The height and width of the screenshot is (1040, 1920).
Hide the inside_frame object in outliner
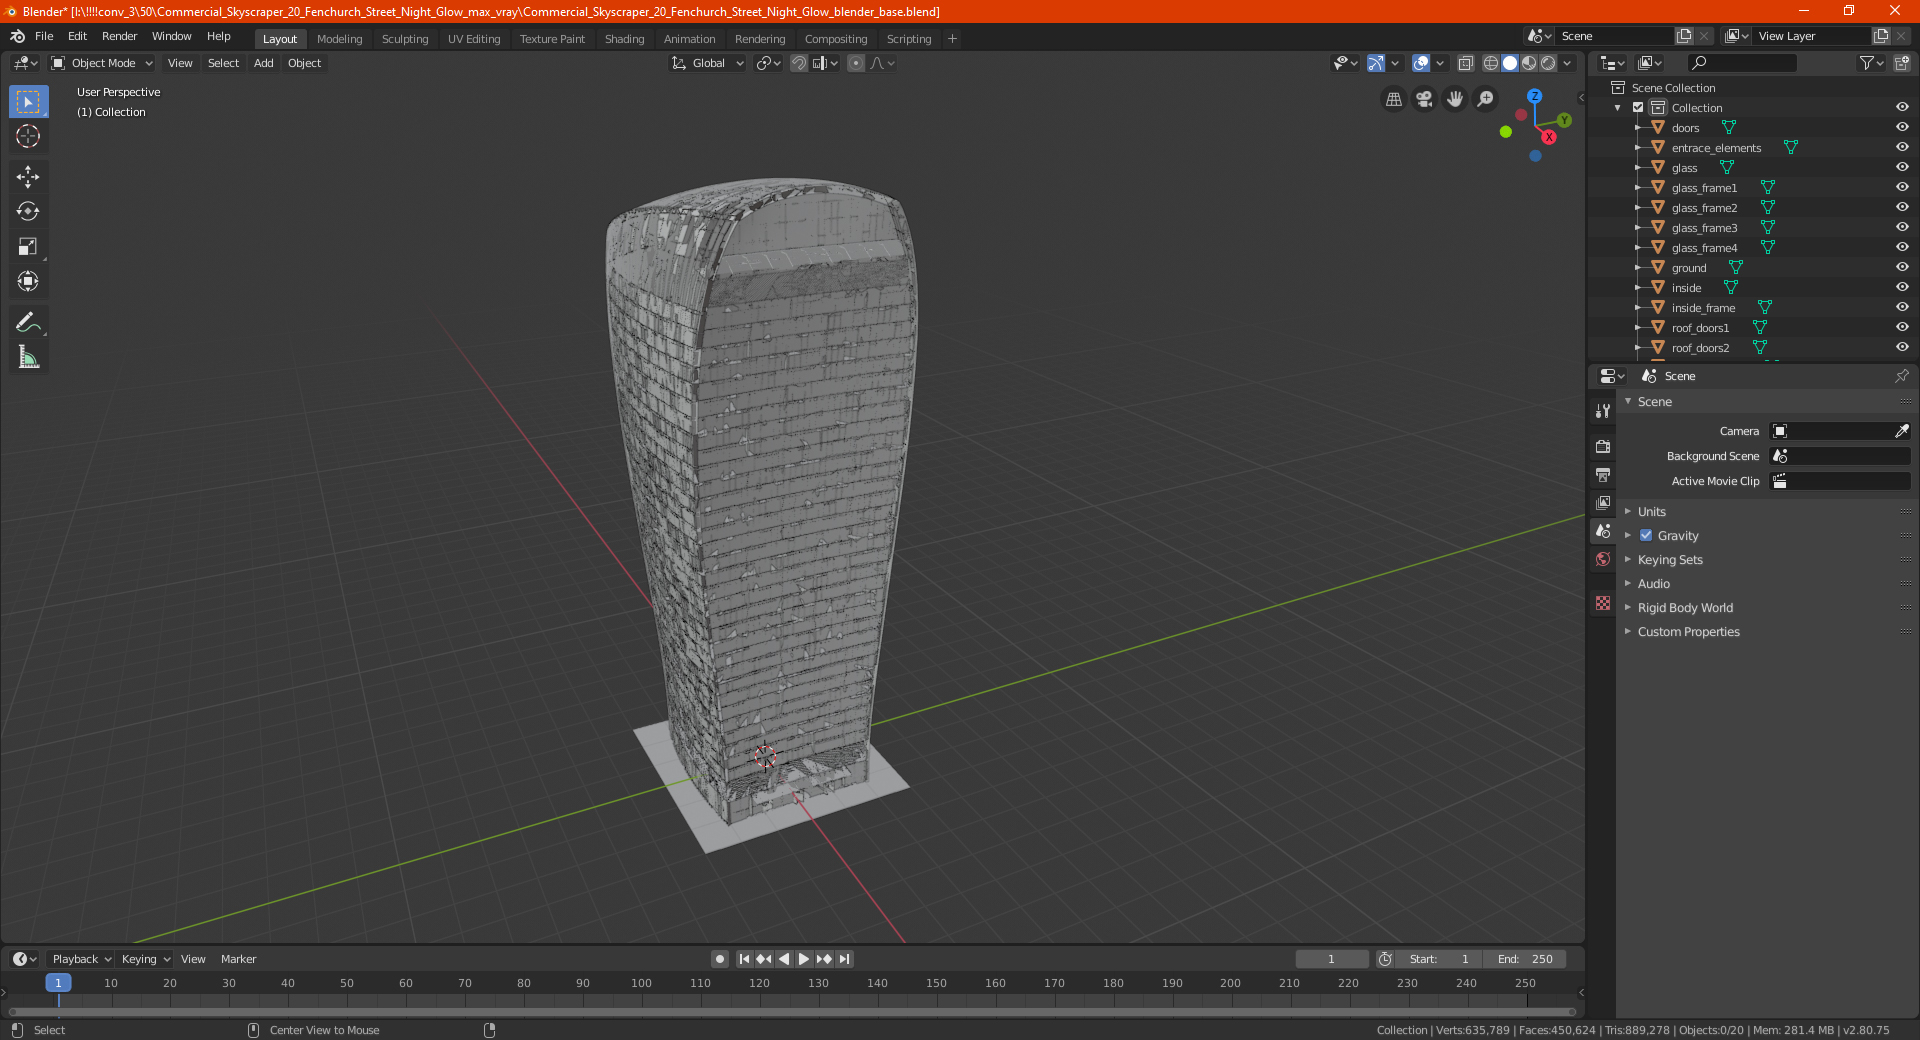click(1902, 307)
